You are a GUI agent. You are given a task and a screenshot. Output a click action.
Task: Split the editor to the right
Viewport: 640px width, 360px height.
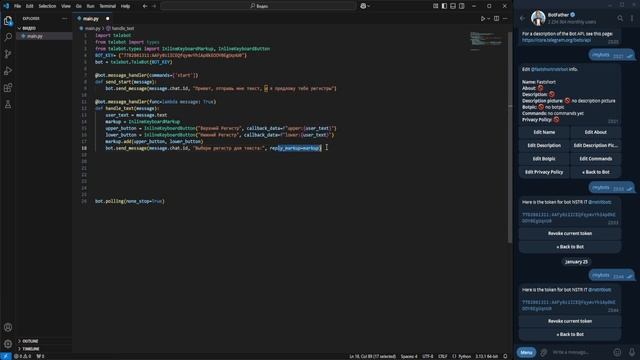coord(496,18)
